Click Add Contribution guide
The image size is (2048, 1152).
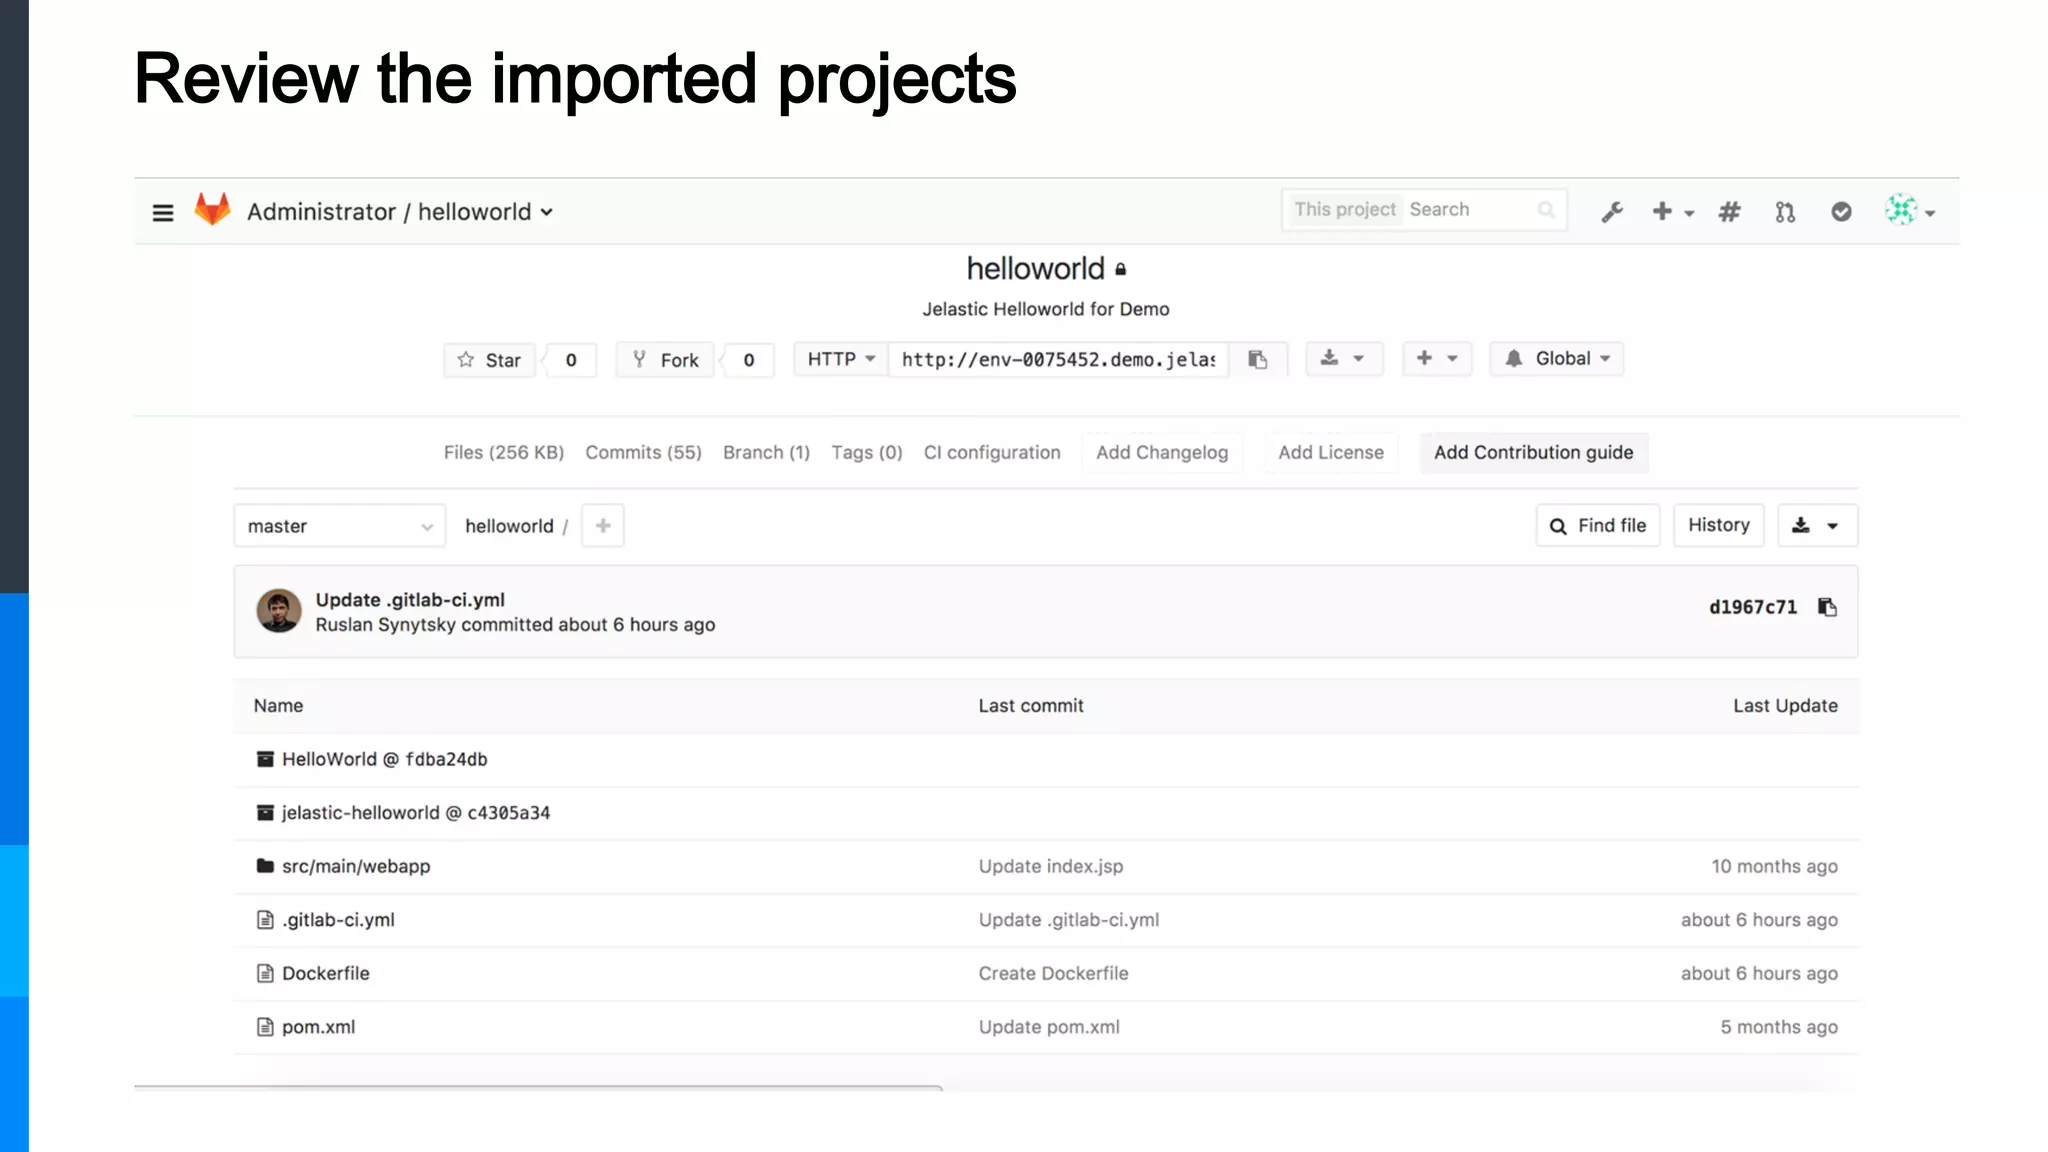(1533, 452)
